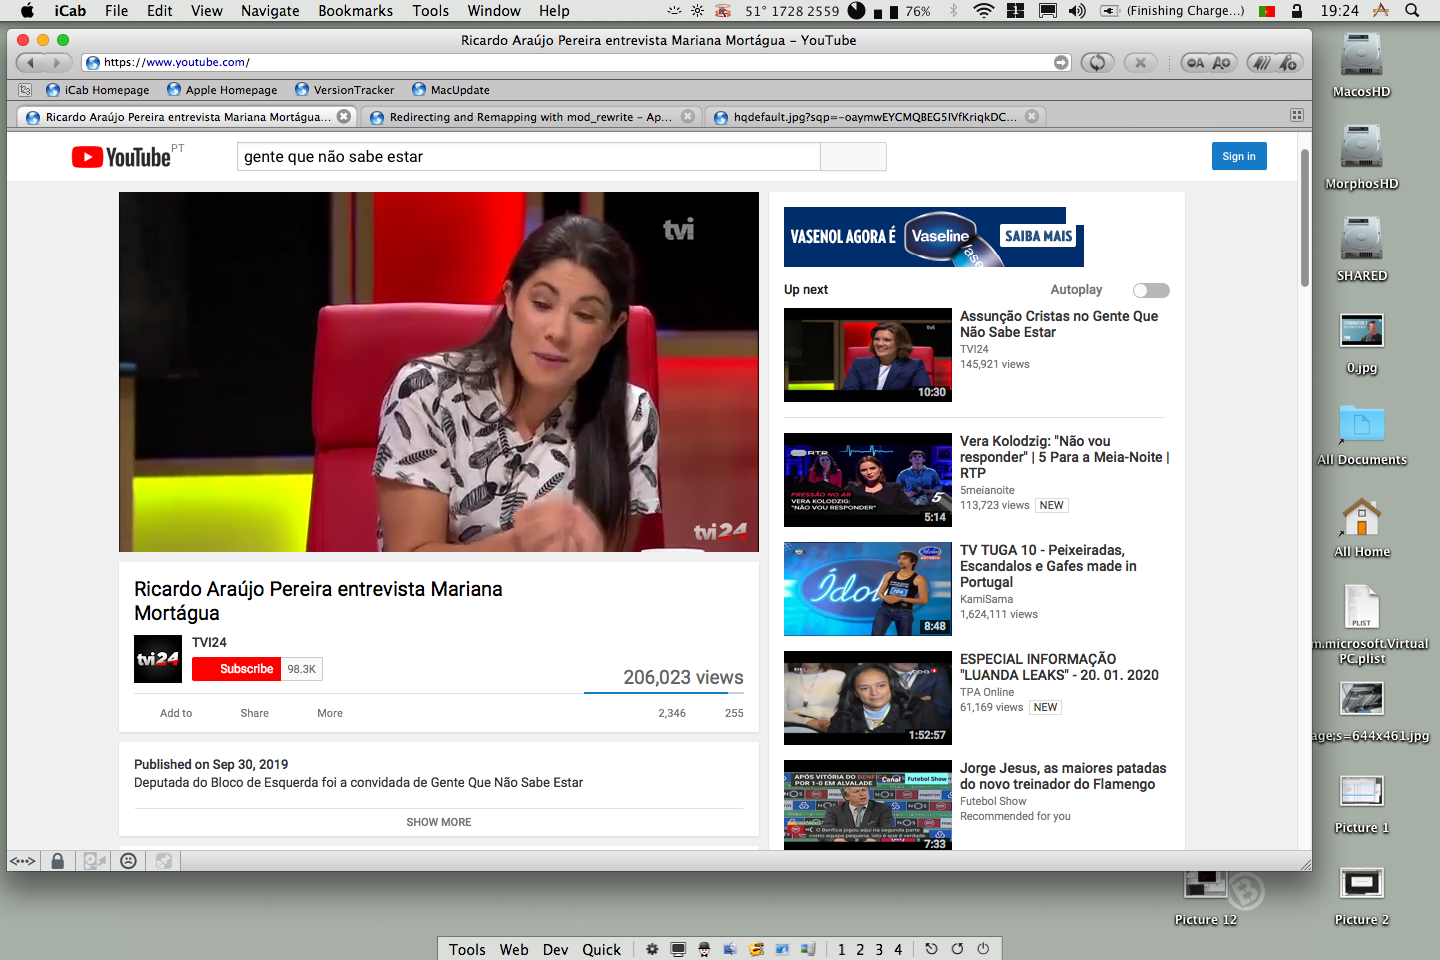Expand description with SHOW MORE
This screenshot has height=960, width=1440.
[438, 822]
